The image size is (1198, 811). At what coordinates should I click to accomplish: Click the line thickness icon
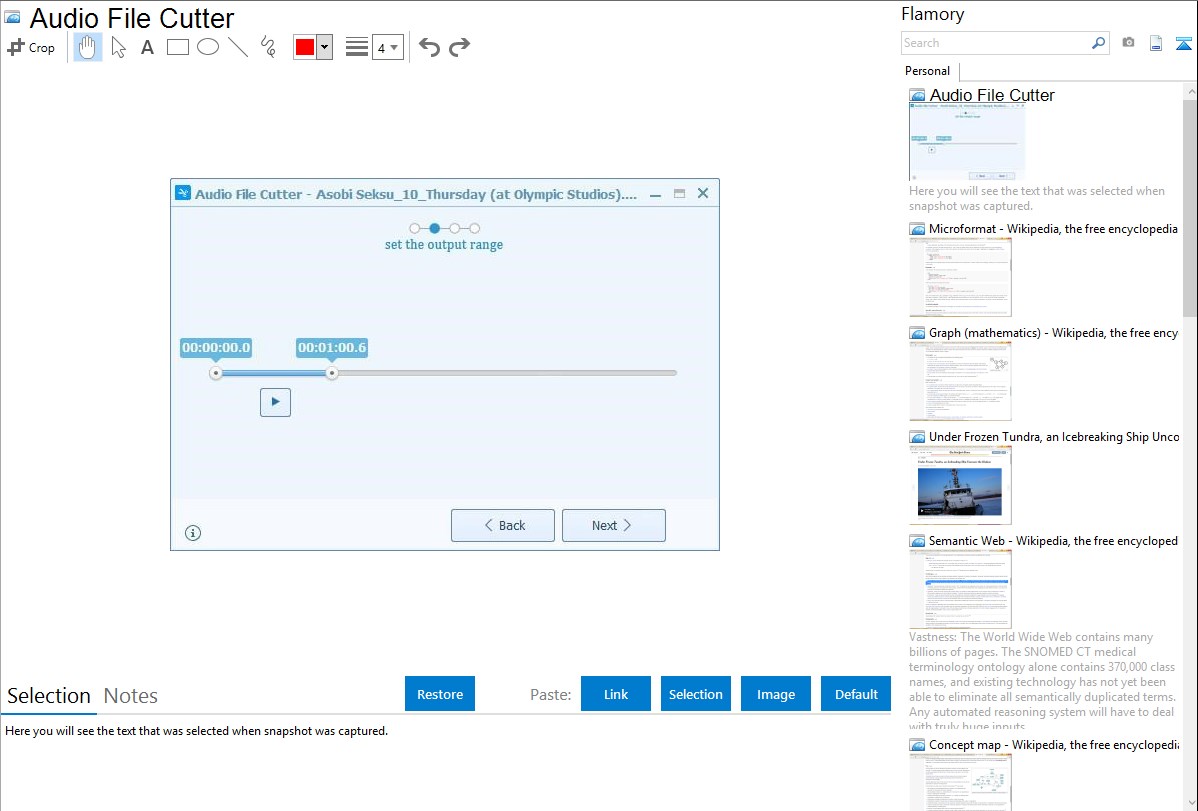pyautogui.click(x=357, y=47)
